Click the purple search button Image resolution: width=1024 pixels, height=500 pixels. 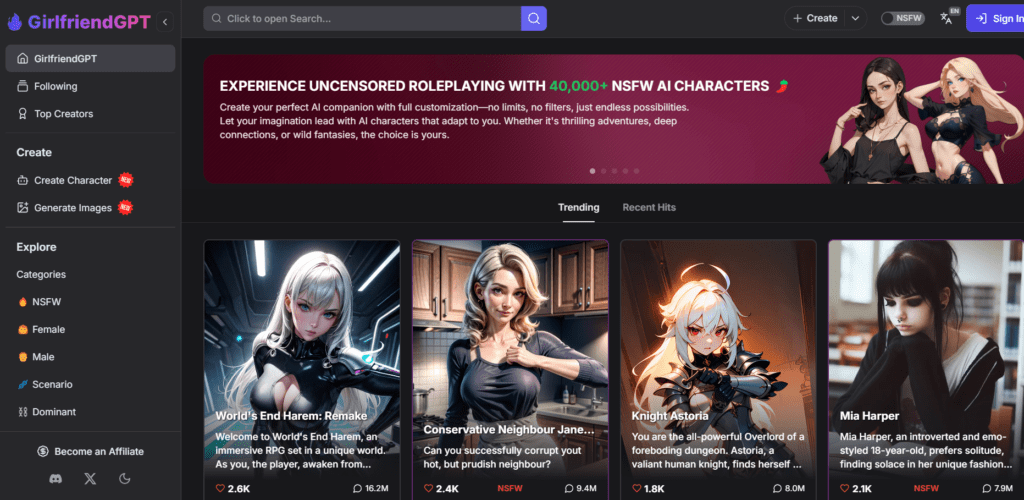[x=534, y=18]
